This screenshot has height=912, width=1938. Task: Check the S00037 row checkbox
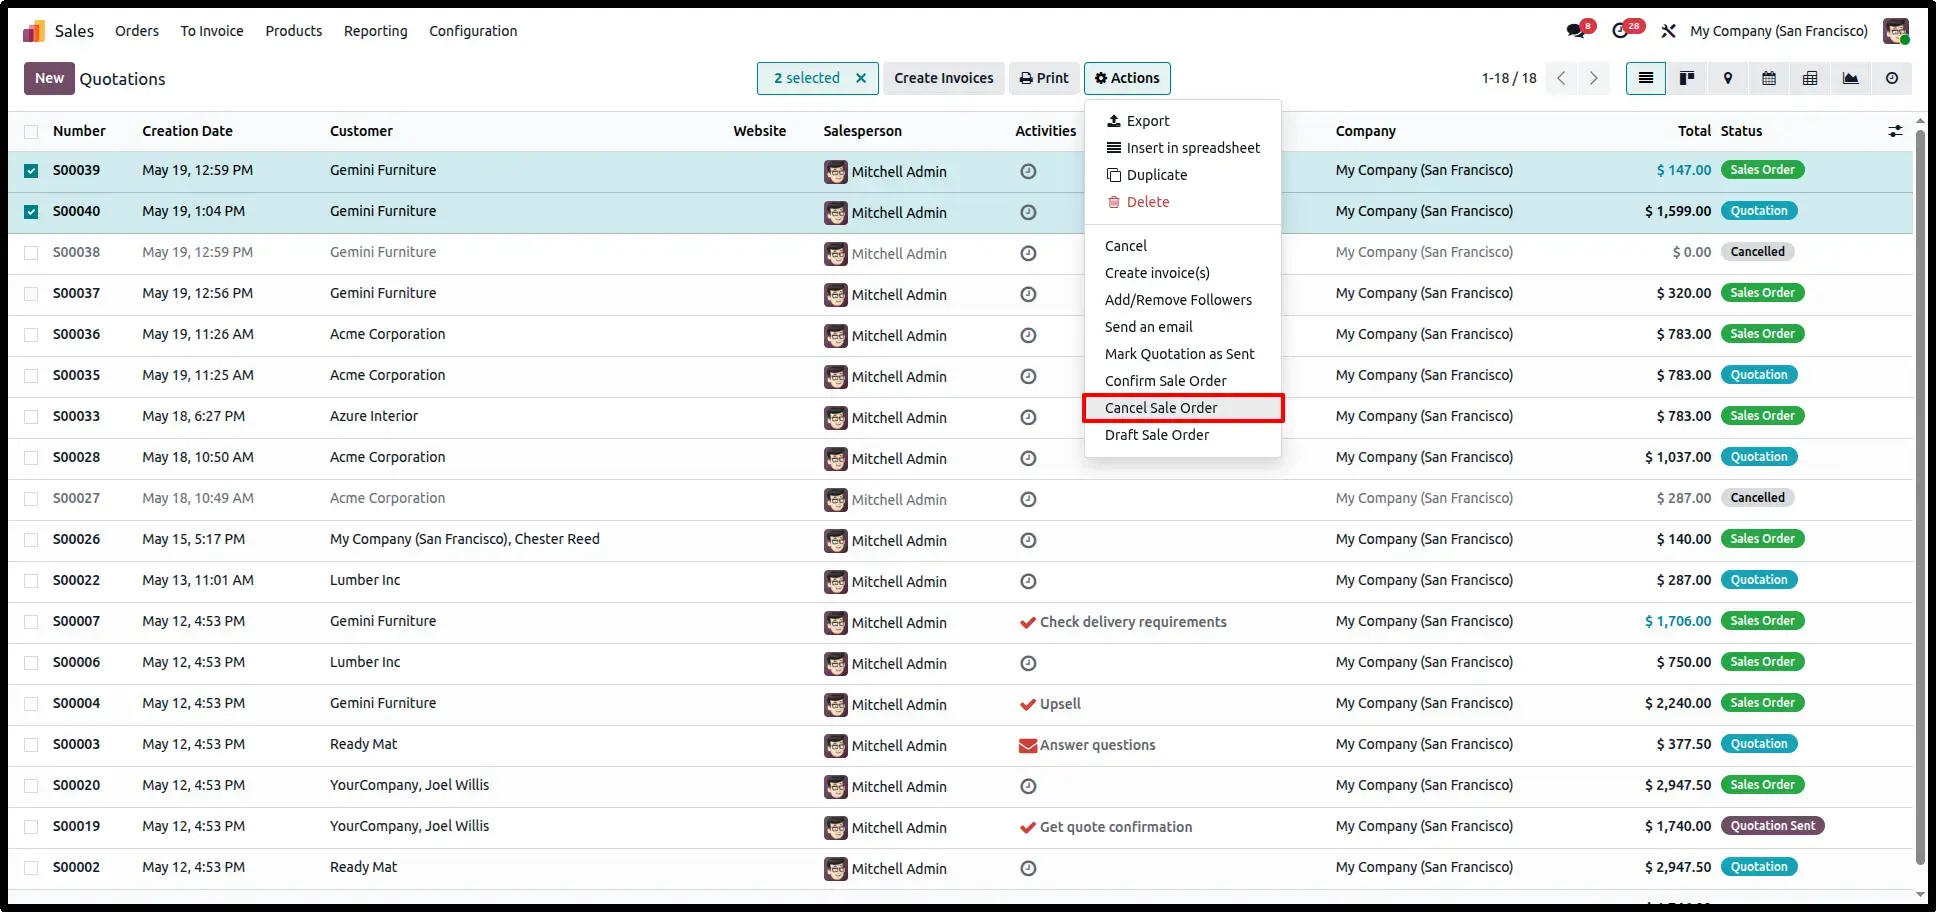pyautogui.click(x=31, y=294)
